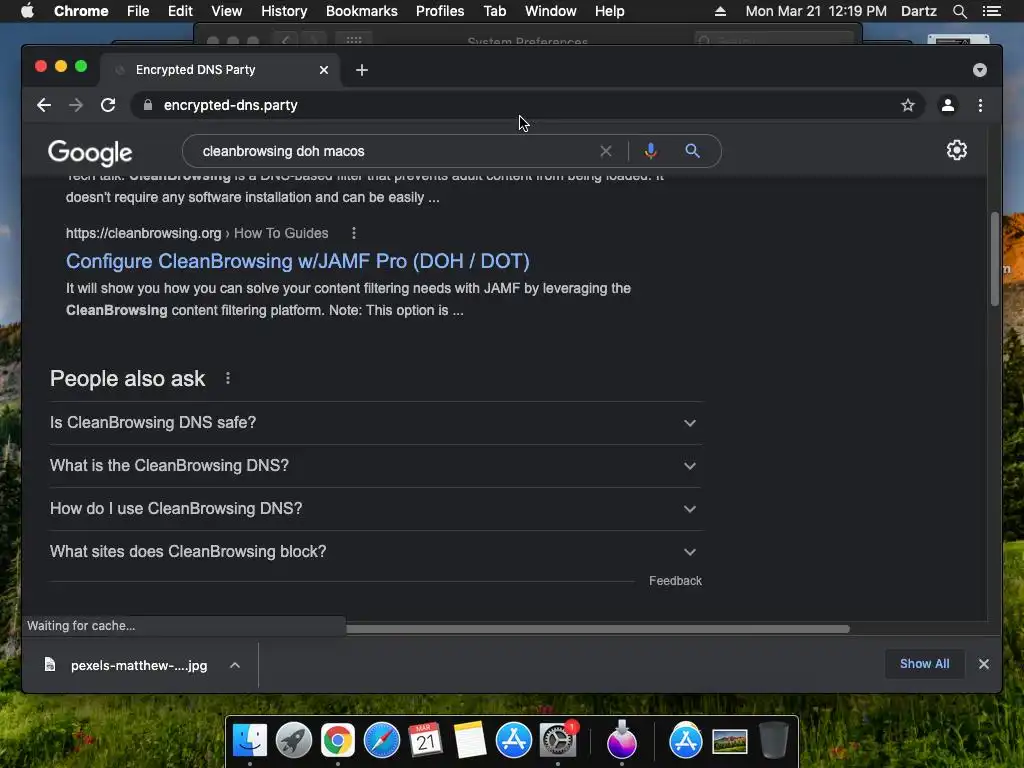Open the tab search dropdown in title bar
This screenshot has height=768, width=1024.
980,70
